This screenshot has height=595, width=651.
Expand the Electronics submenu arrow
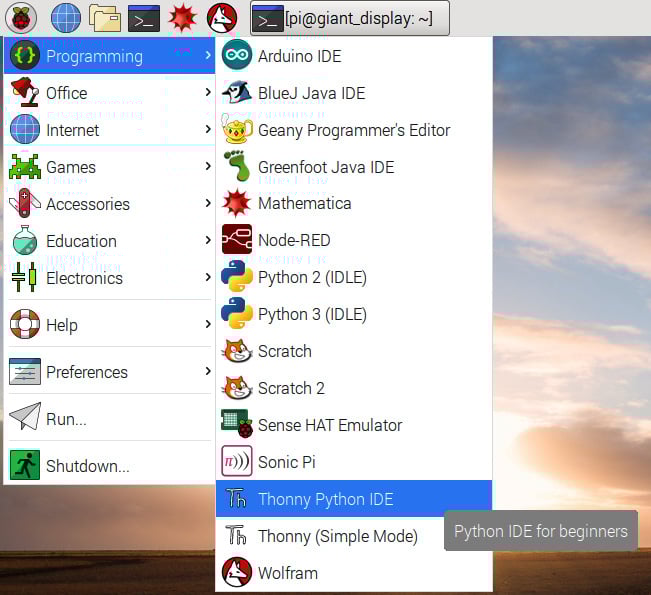[x=208, y=277]
